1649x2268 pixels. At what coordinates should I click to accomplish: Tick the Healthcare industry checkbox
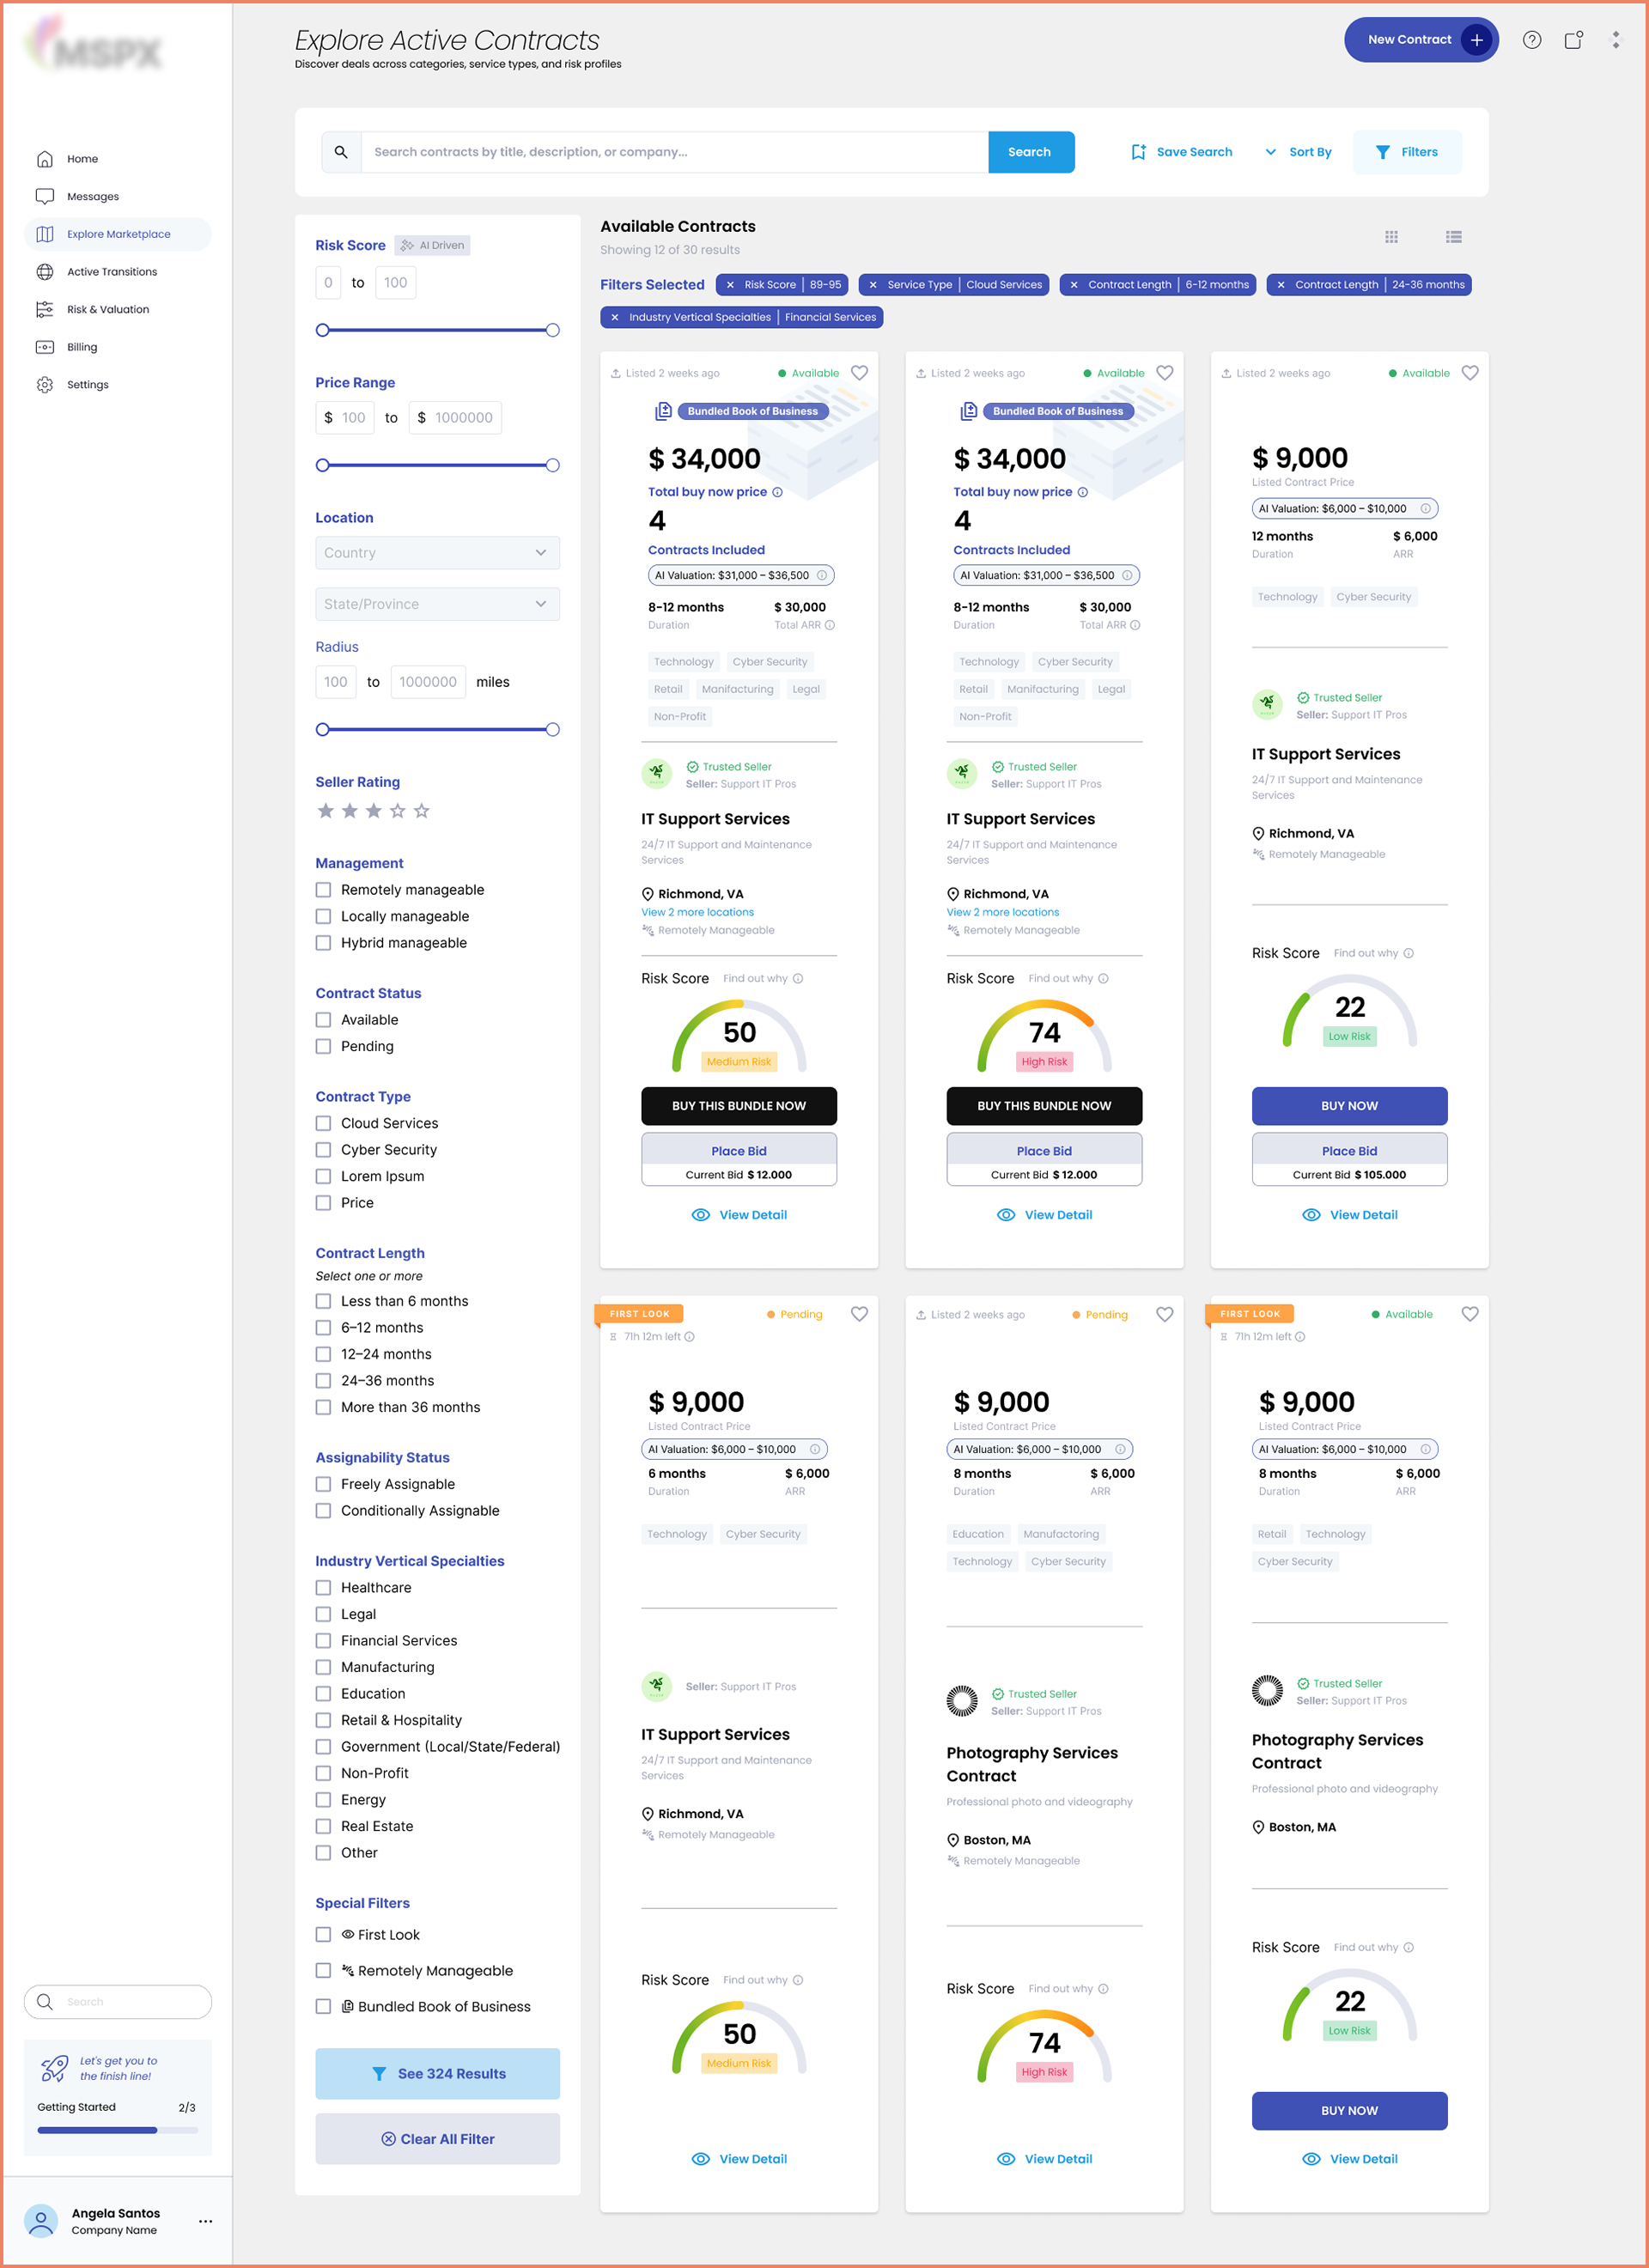click(323, 1587)
